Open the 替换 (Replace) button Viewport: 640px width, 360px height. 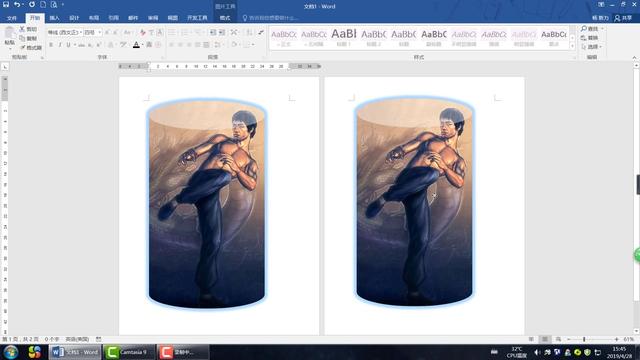click(590, 38)
